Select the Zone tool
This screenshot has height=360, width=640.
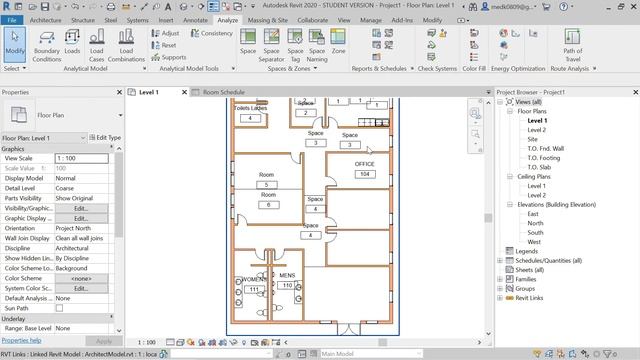338,42
